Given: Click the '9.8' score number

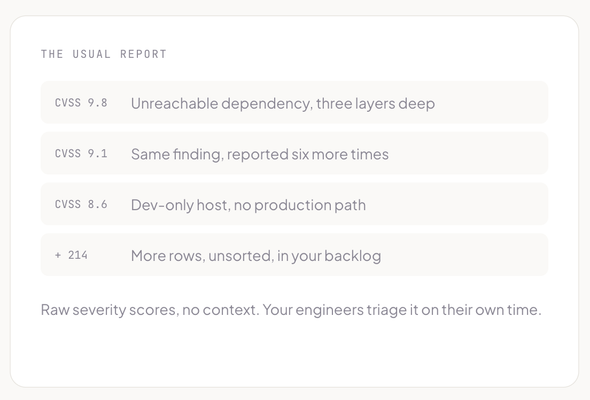Looking at the screenshot, I should tap(97, 103).
